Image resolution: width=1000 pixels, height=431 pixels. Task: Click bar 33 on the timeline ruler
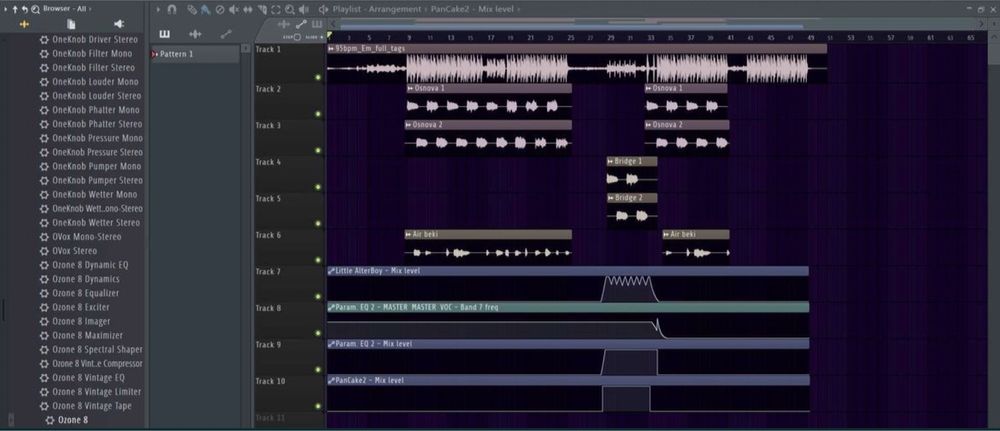[x=651, y=38]
